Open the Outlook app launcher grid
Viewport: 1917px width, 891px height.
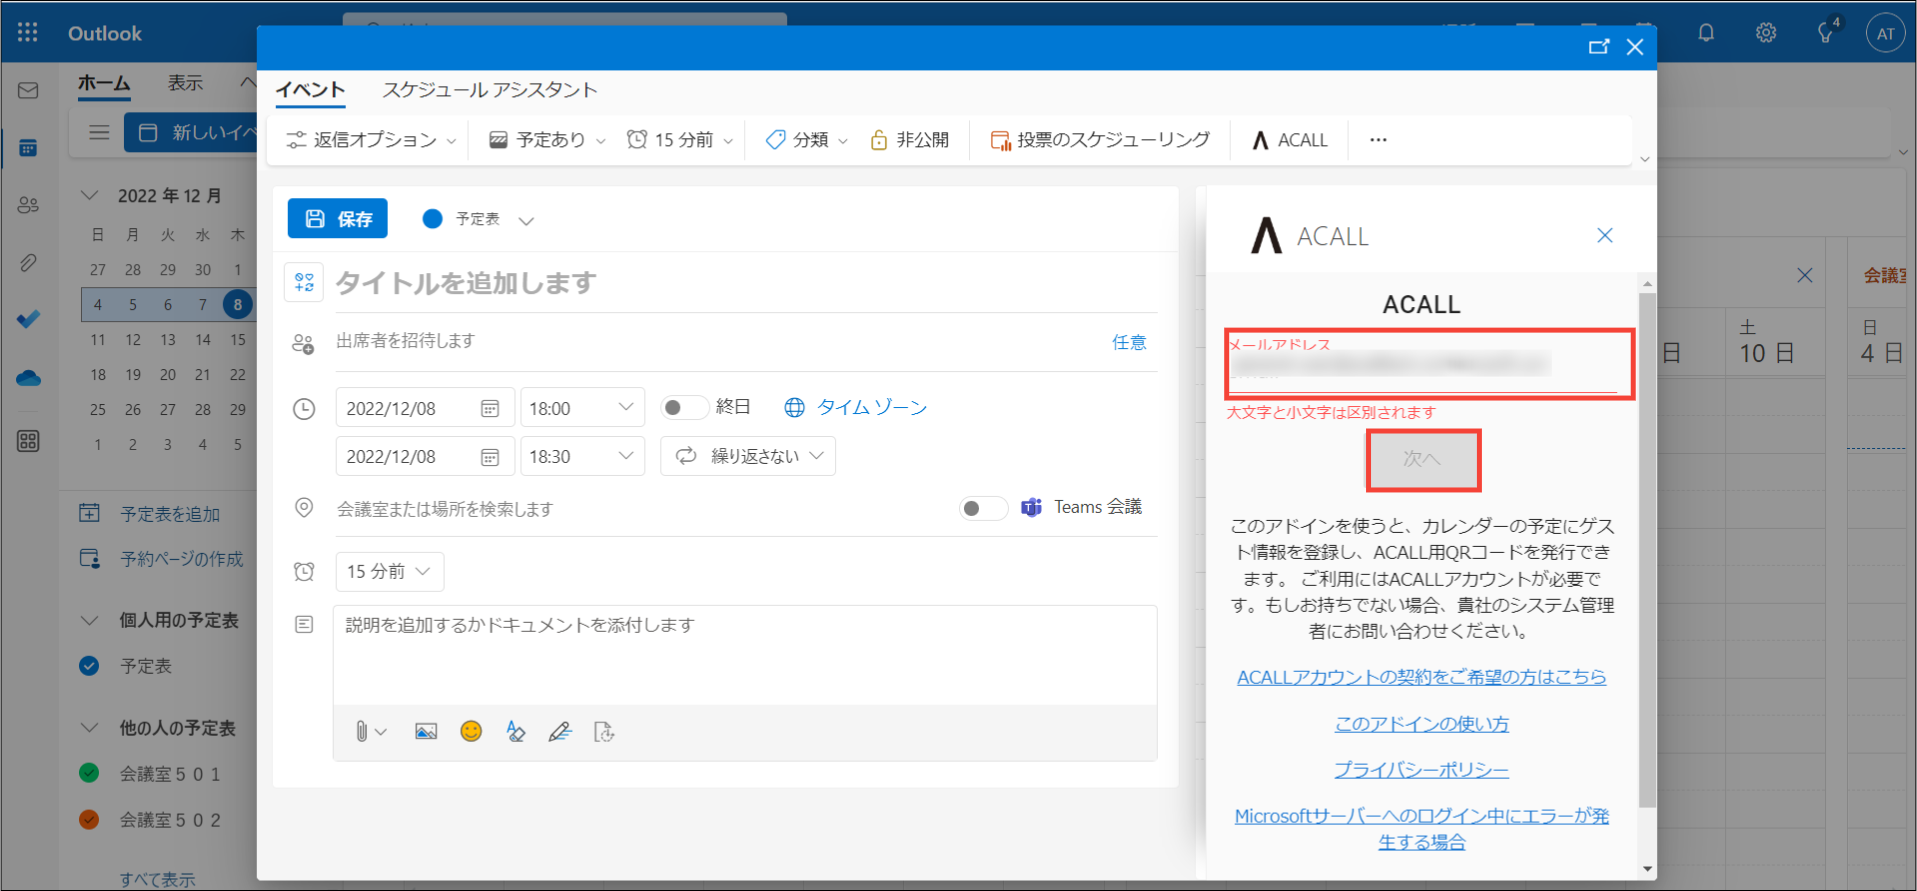(28, 33)
